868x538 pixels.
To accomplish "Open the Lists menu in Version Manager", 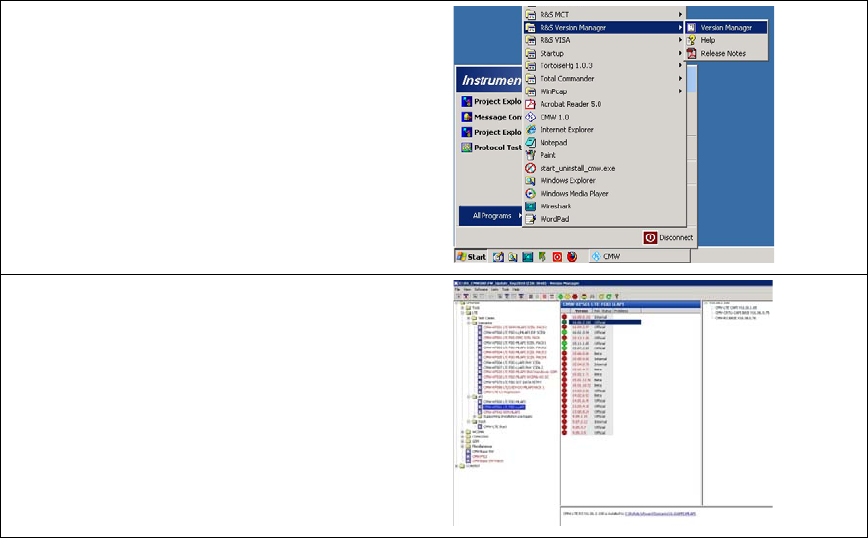I will tap(495, 289).
